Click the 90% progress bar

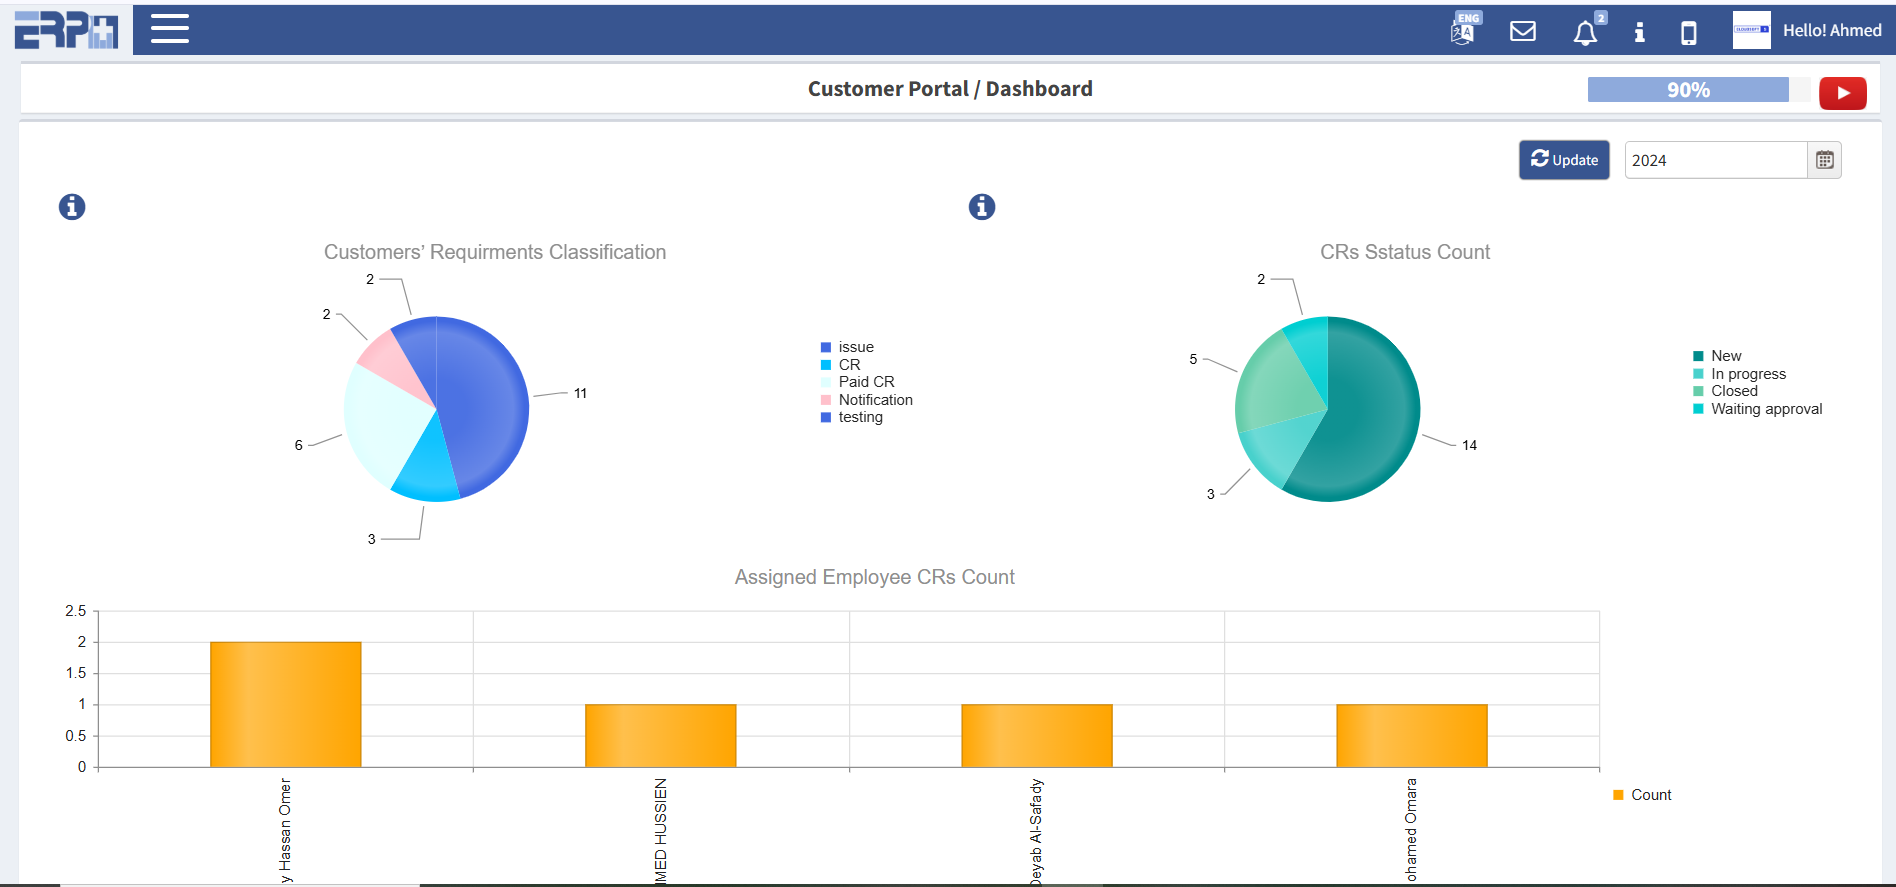[1688, 90]
